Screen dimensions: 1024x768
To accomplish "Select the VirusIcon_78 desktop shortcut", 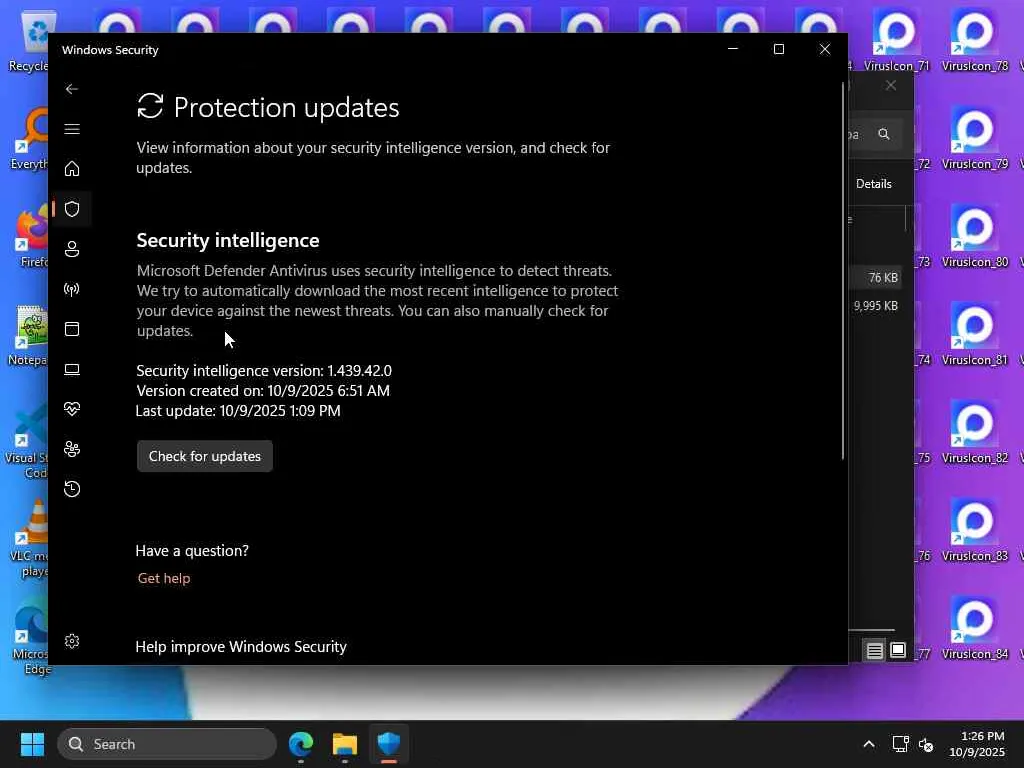I will [974, 40].
